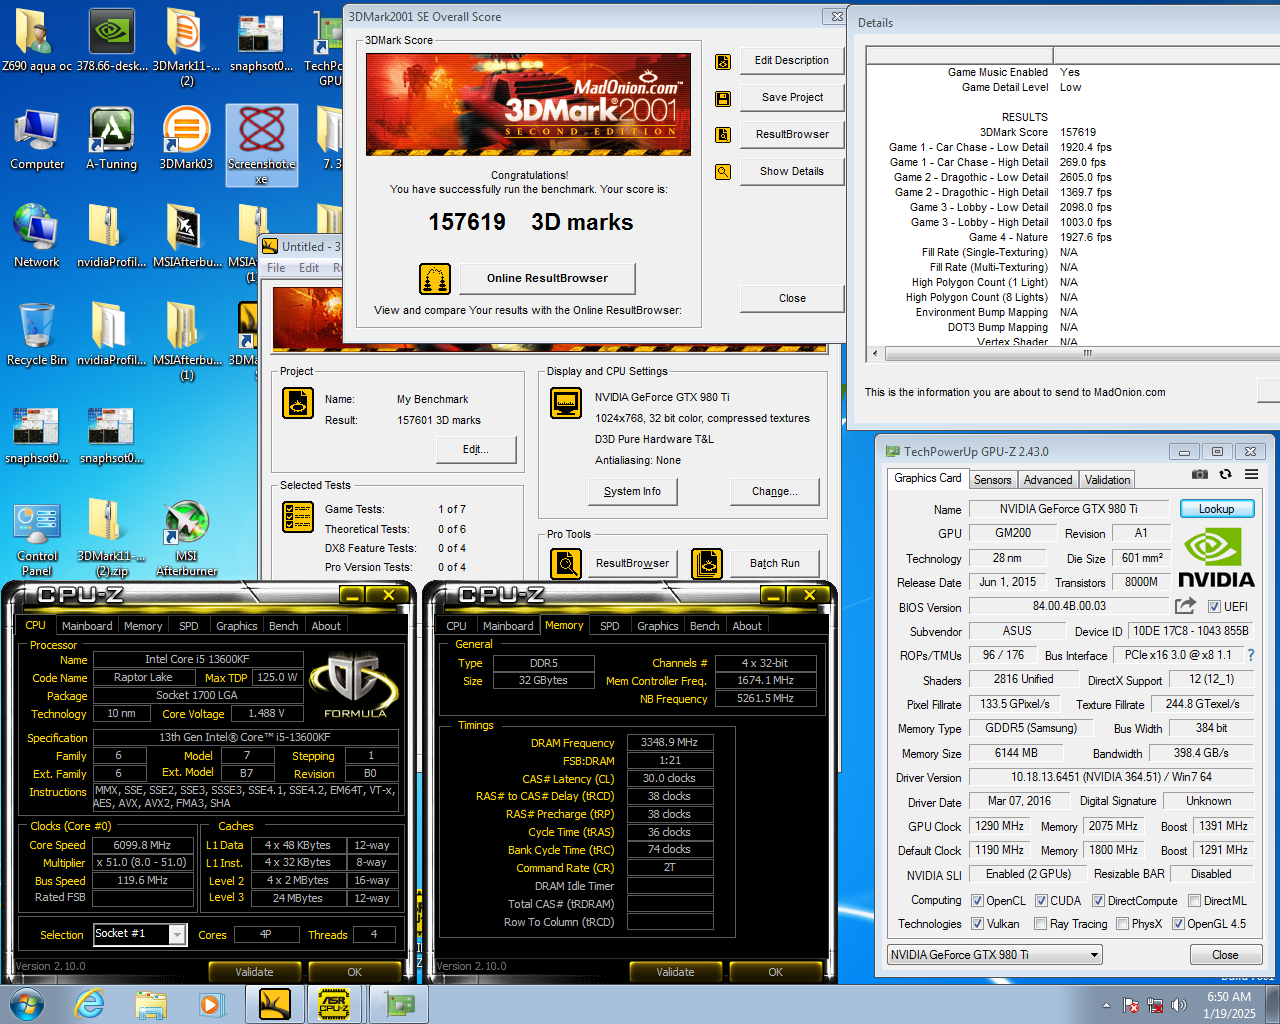Click the 3DMark2001 banner image
This screenshot has height=1024, width=1280.
pos(528,103)
